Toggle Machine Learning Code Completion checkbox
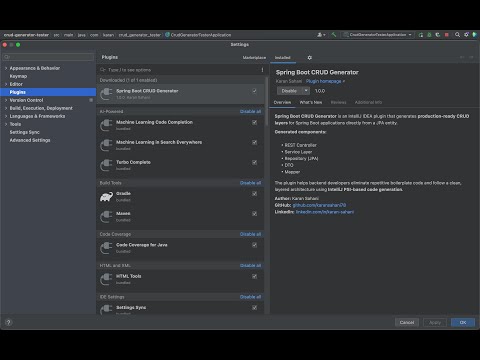This screenshot has width=480, height=360. pyautogui.click(x=254, y=122)
